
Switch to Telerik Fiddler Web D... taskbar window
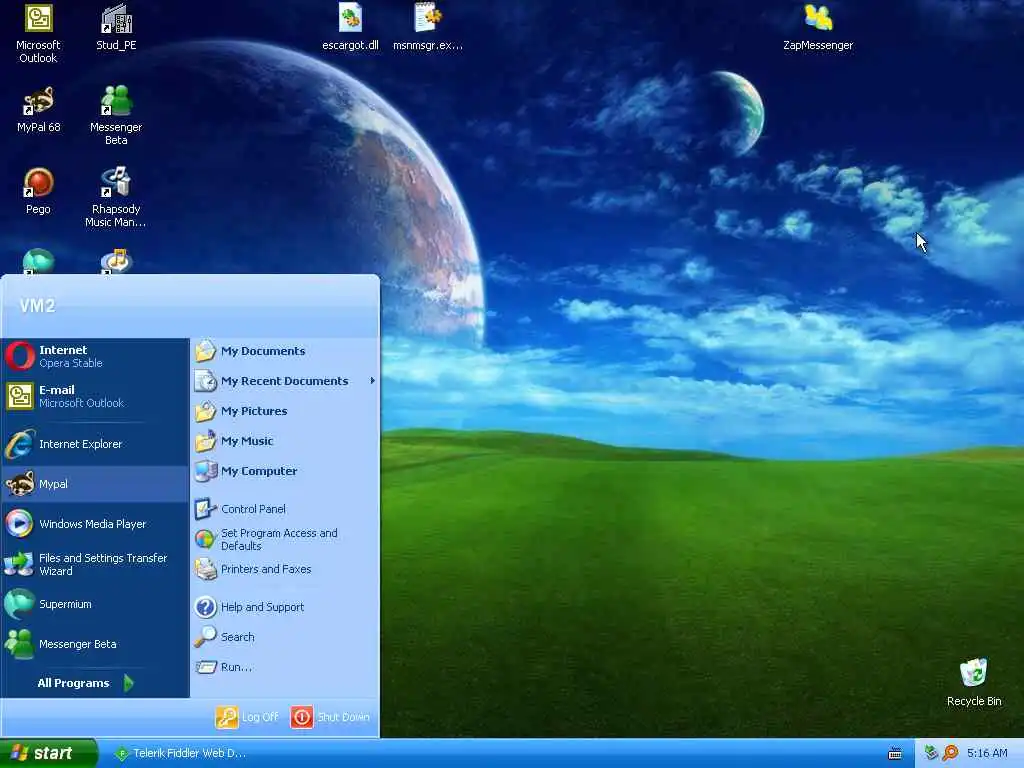click(180, 753)
